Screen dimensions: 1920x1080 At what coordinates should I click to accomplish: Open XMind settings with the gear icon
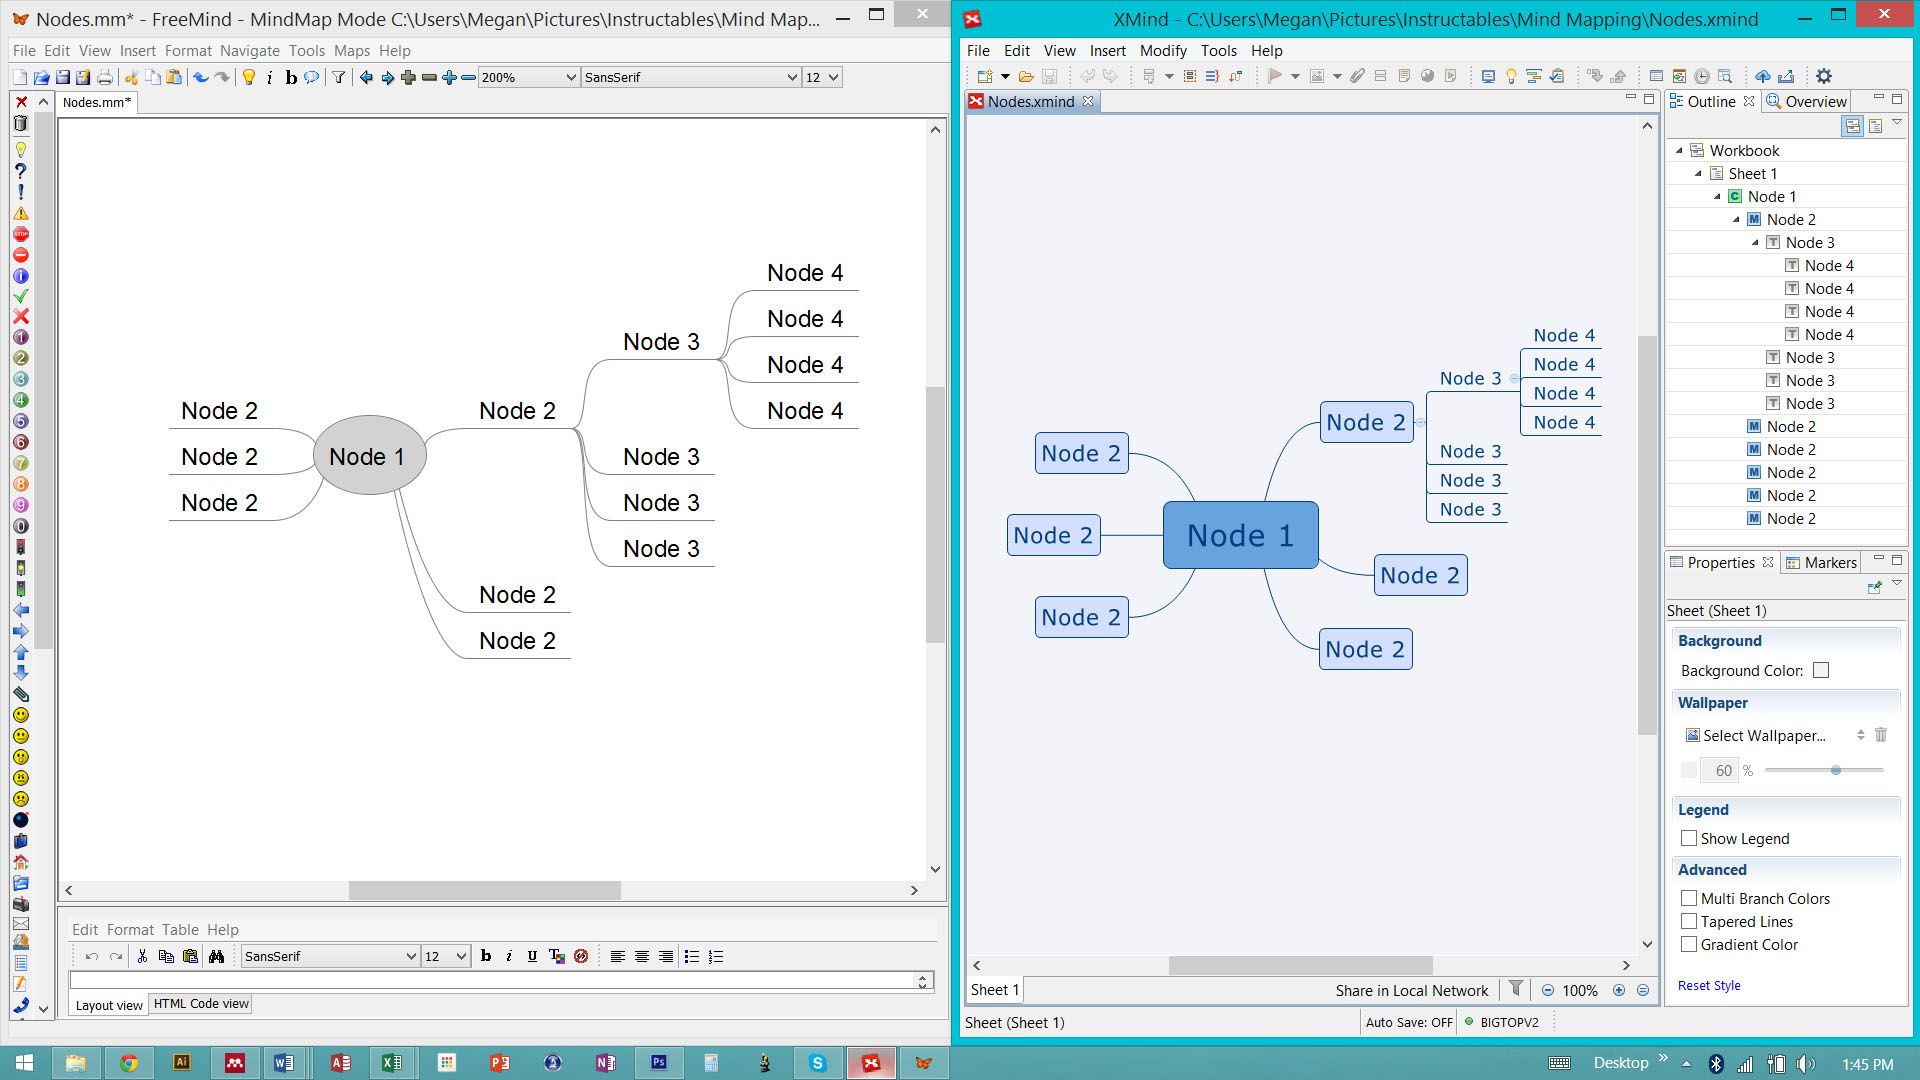1825,76
